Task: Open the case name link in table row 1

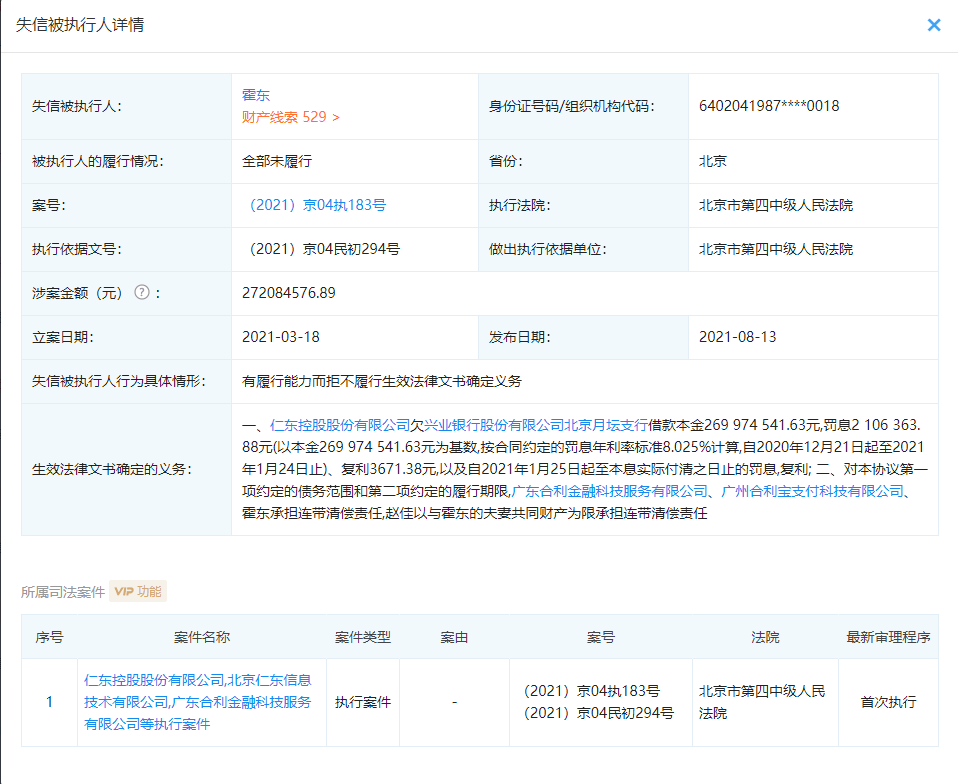Action: [198, 702]
